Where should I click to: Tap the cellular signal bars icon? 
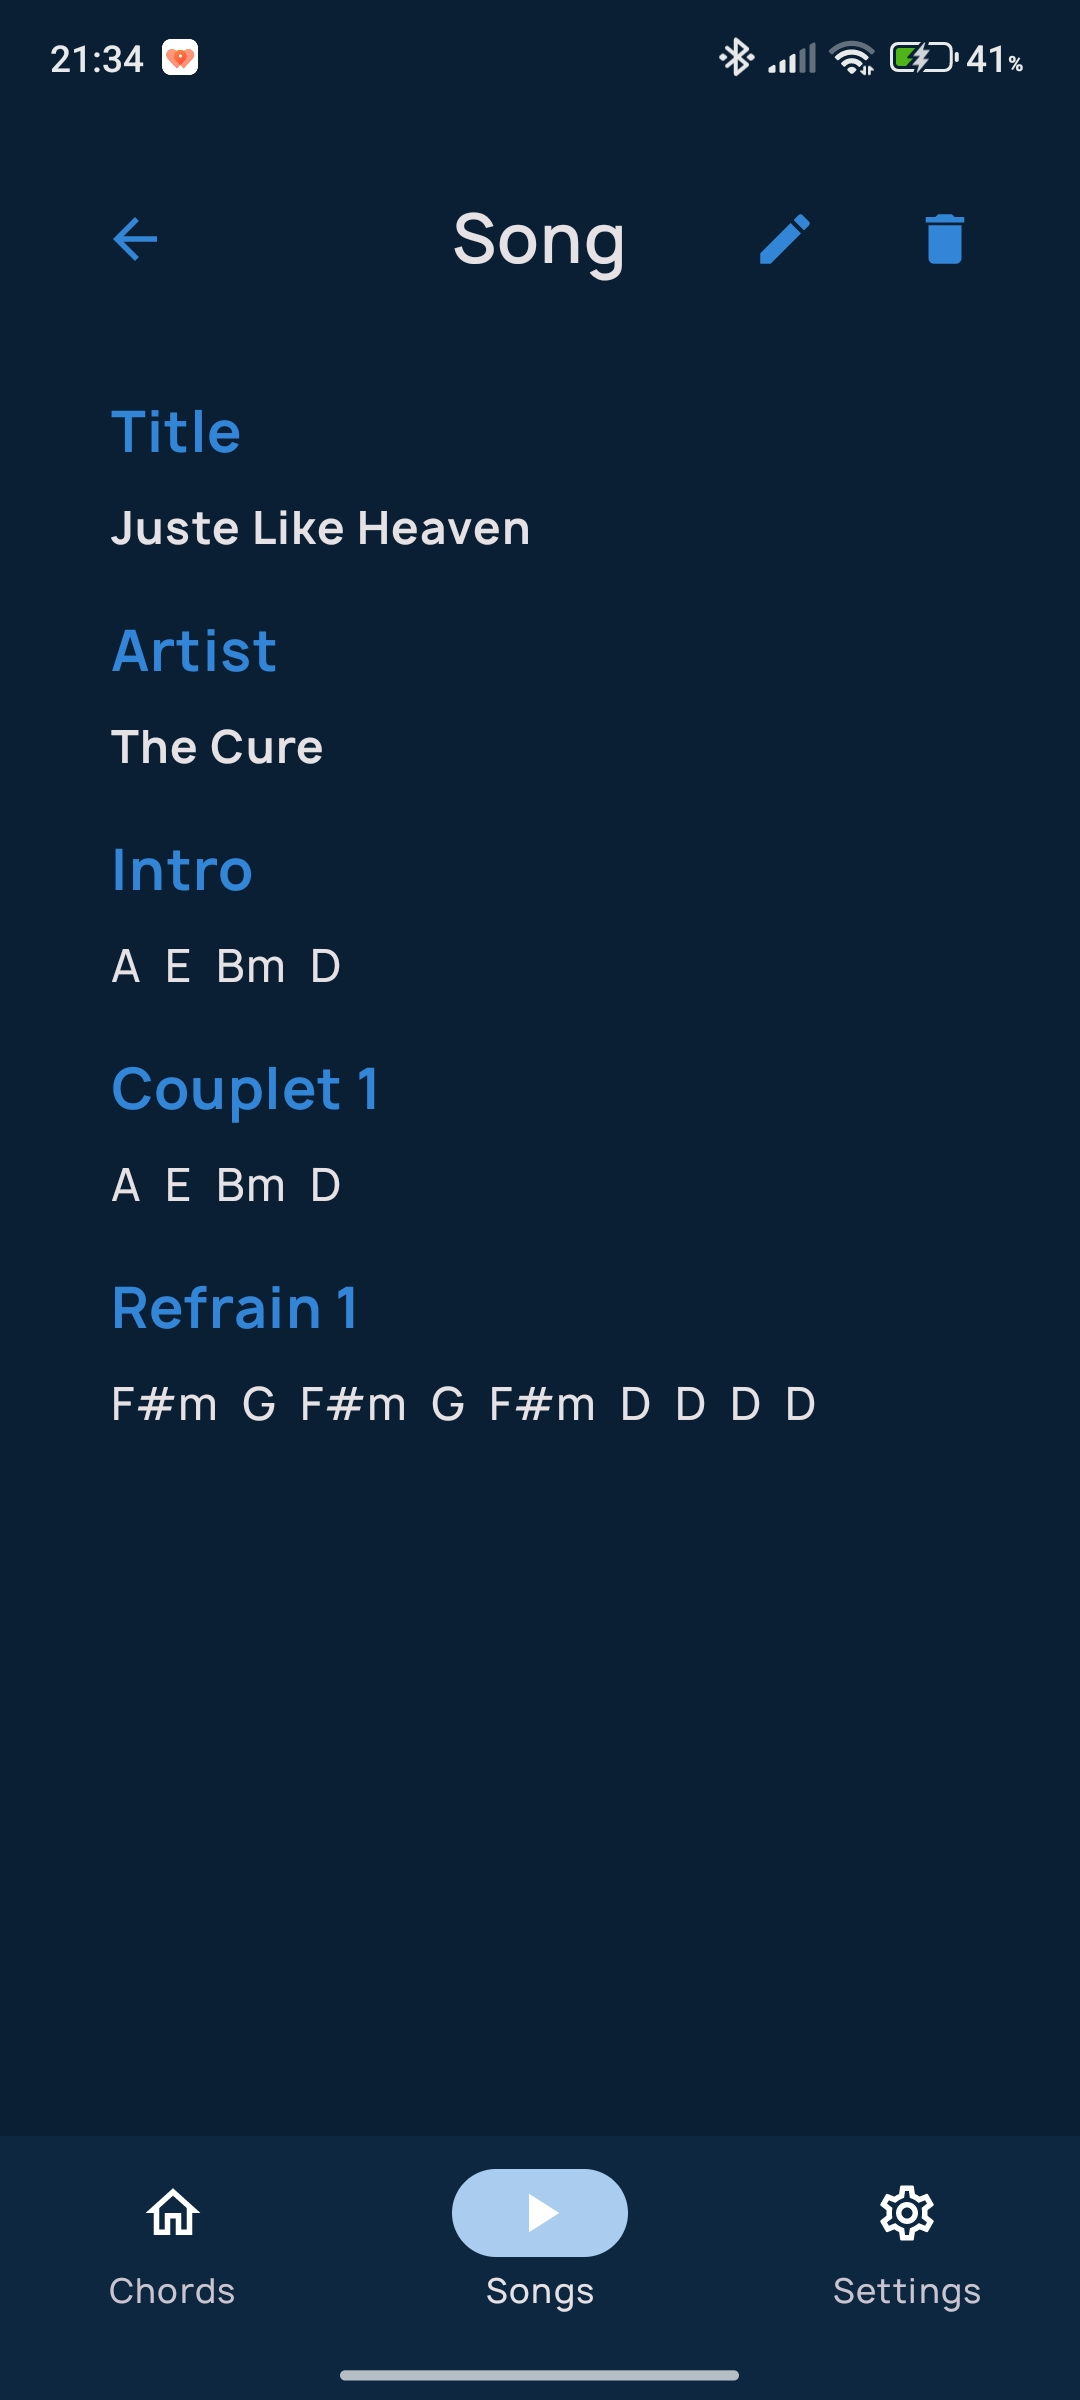792,58
